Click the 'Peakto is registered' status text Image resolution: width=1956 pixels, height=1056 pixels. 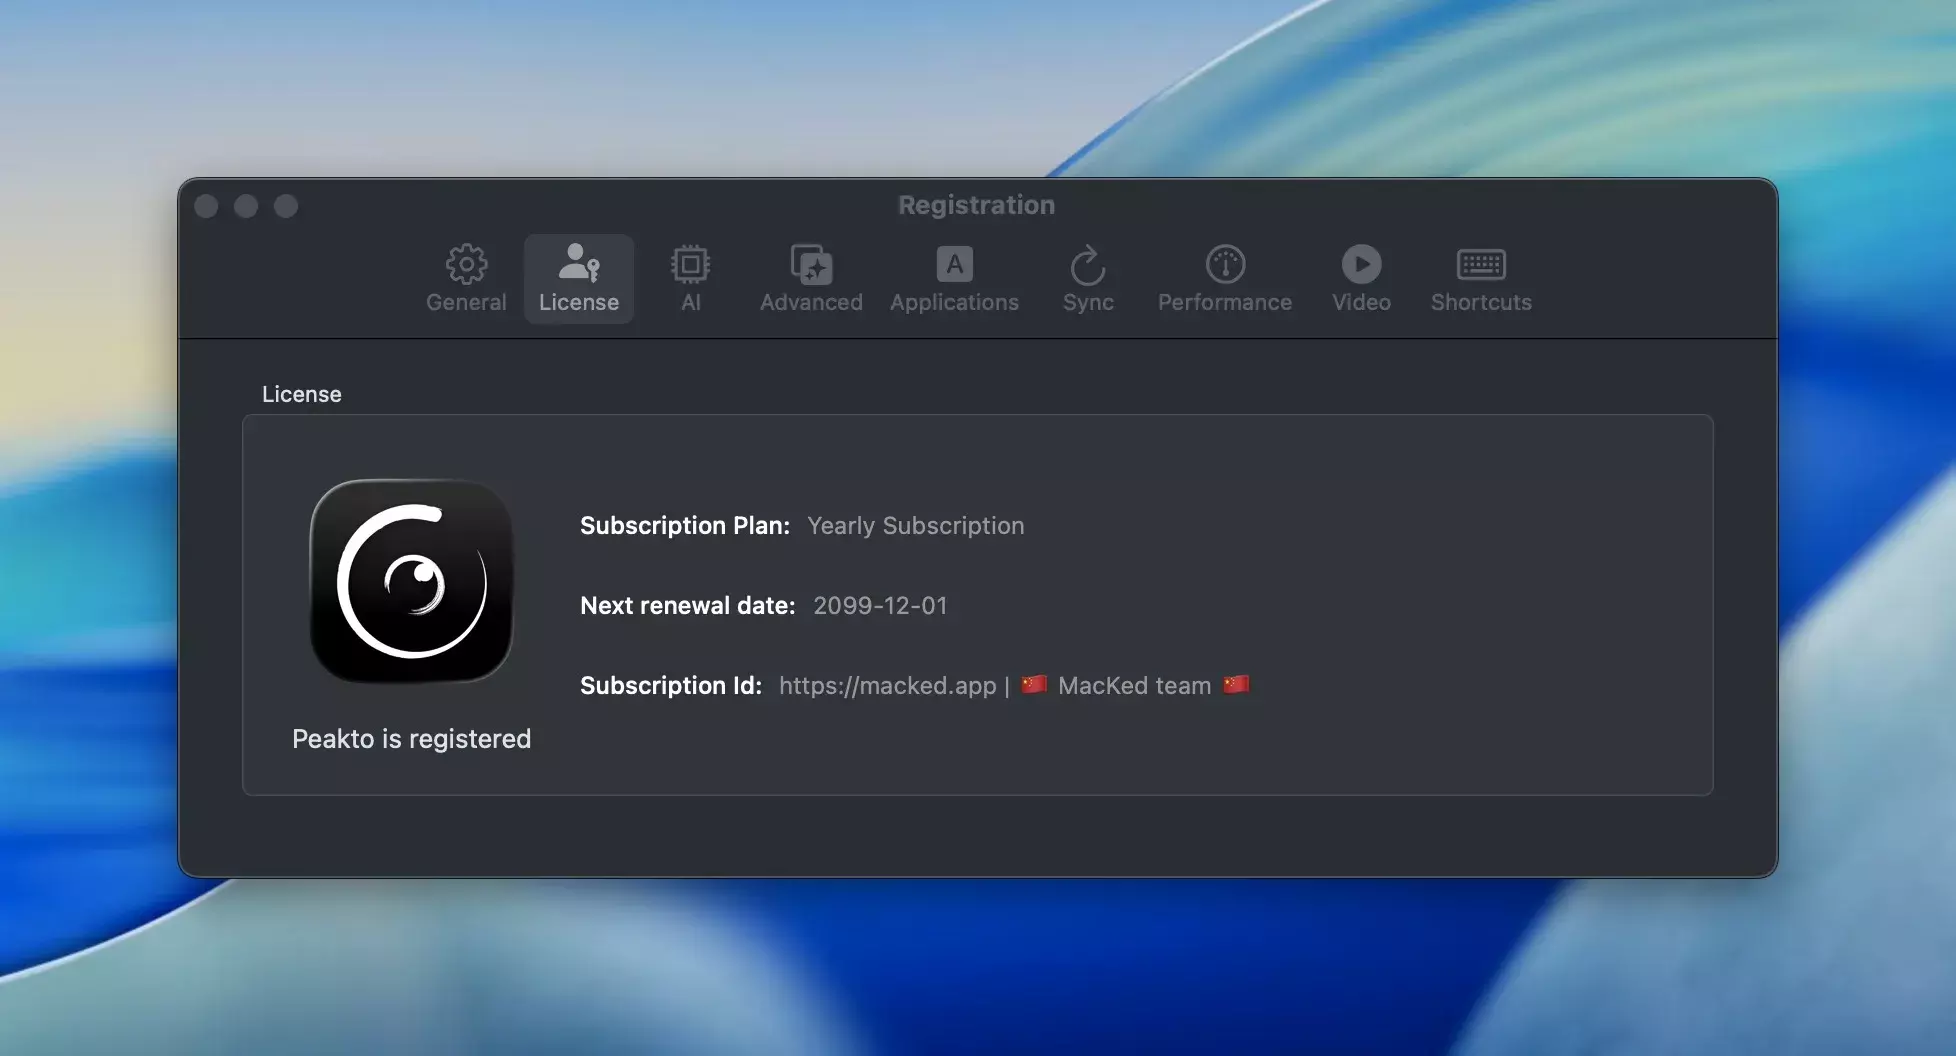(x=411, y=739)
